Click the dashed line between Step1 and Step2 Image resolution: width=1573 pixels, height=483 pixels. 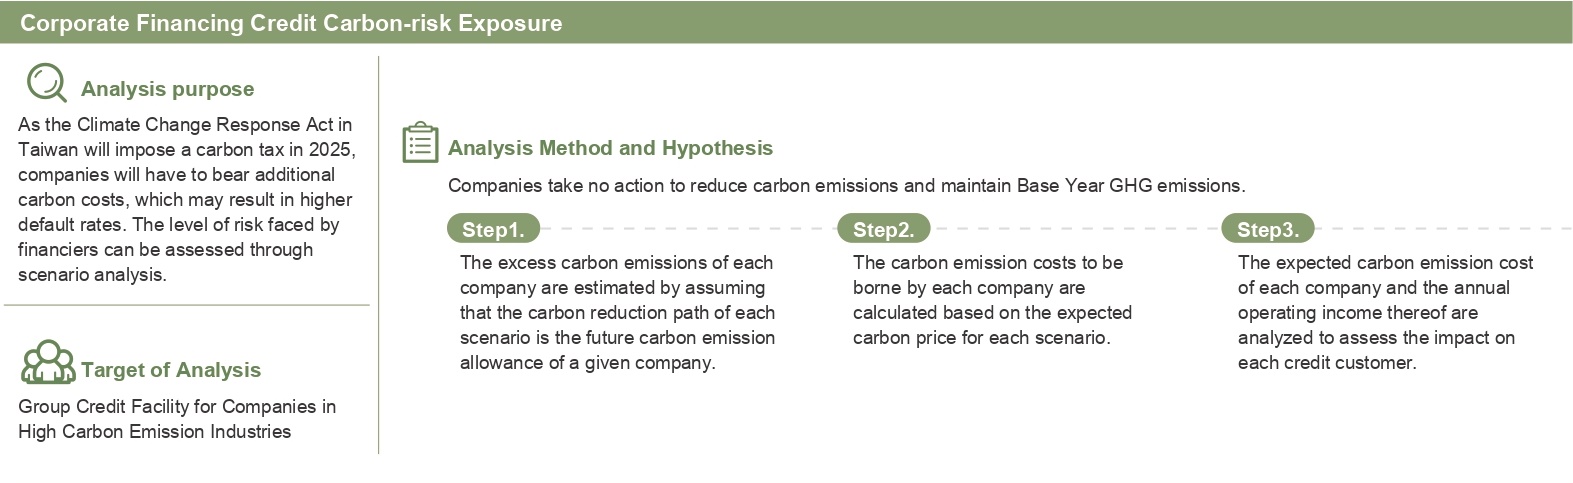(x=688, y=229)
